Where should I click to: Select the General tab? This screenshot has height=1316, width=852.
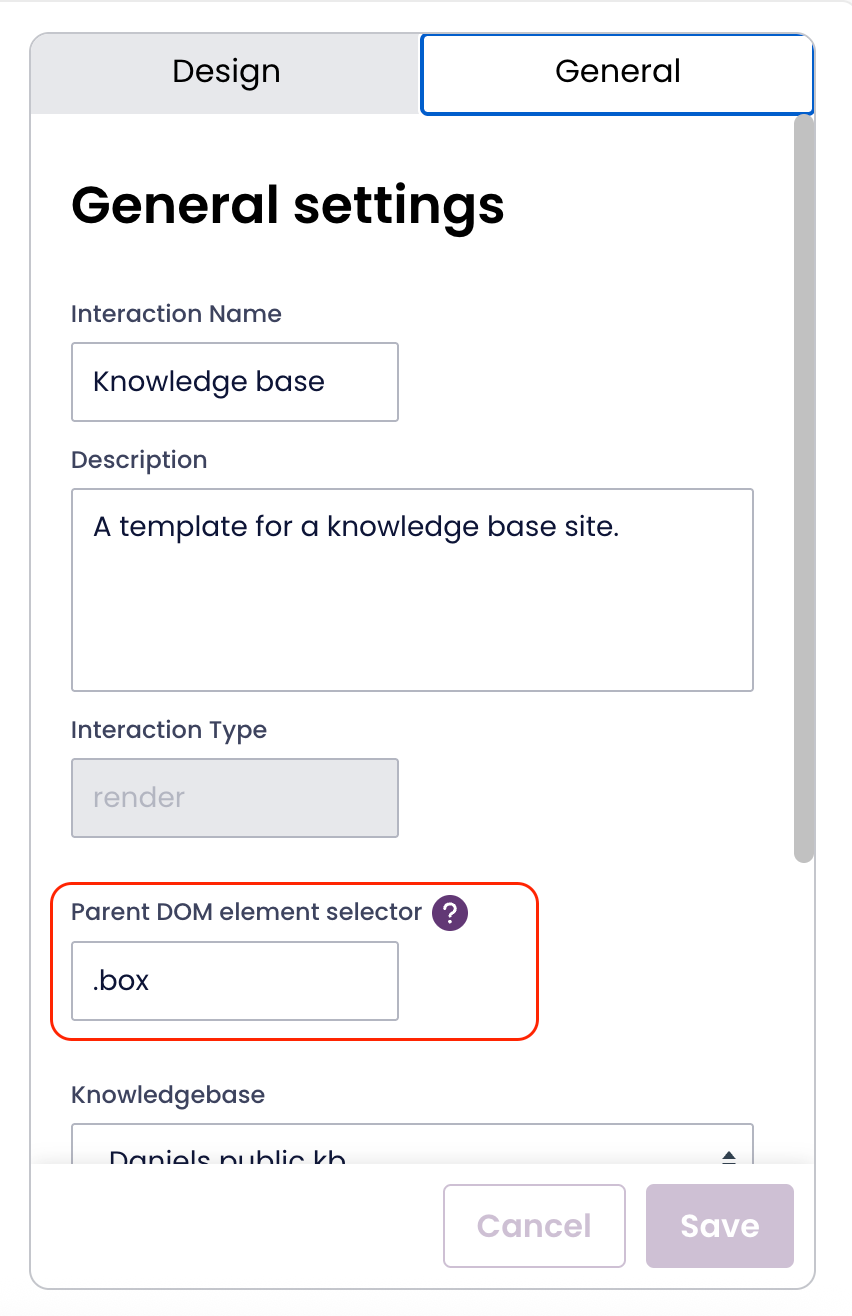[617, 72]
